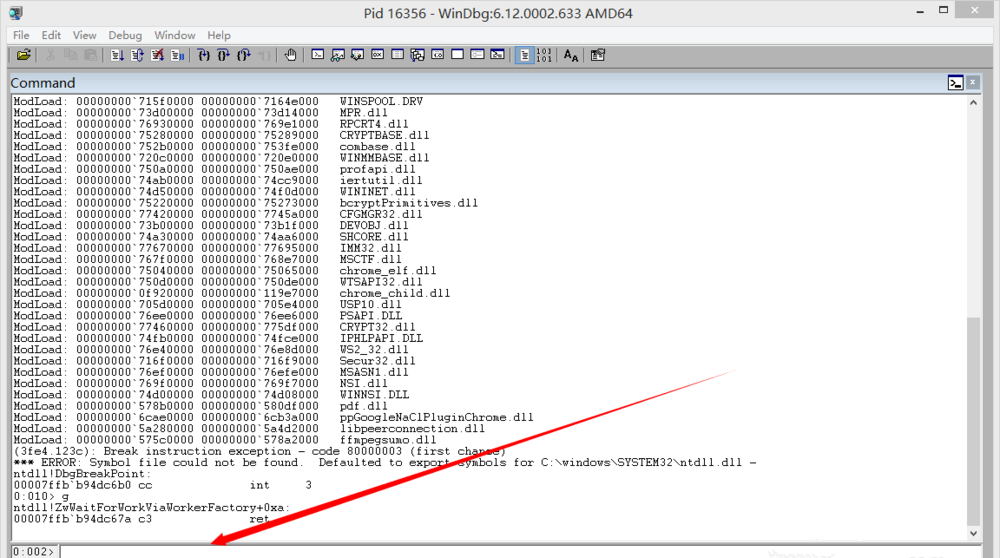The height and width of the screenshot is (558, 1000).
Task: Click the Break toolbar icon
Action: point(177,55)
